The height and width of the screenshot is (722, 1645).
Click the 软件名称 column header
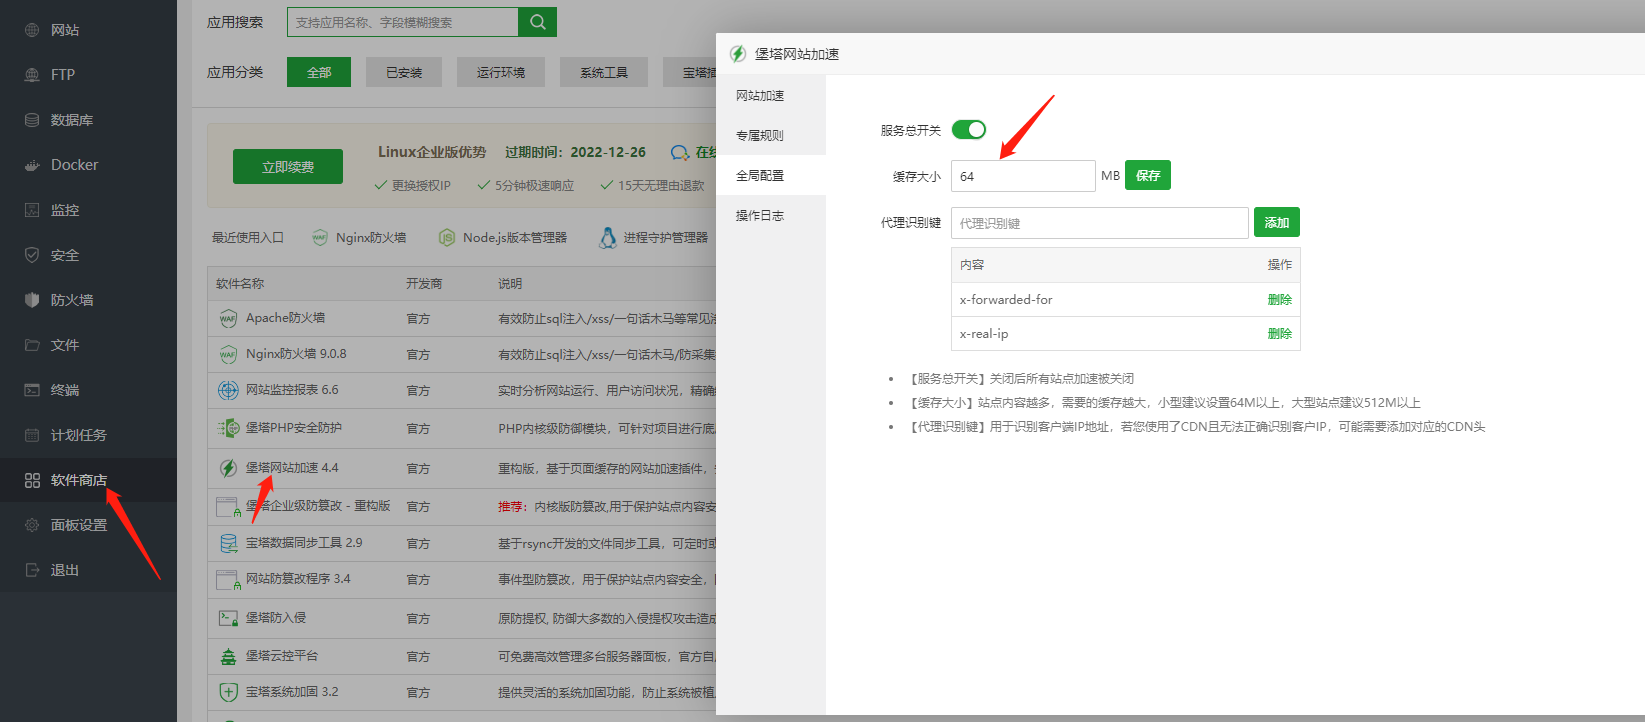[240, 284]
